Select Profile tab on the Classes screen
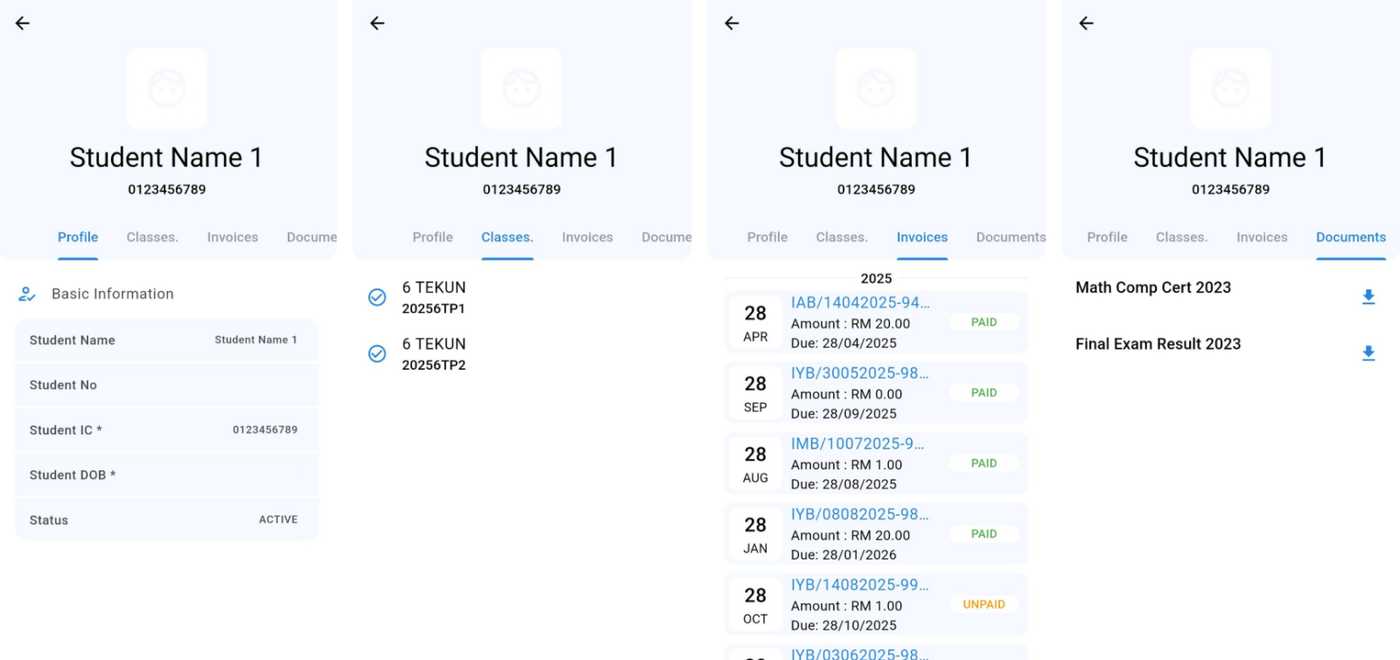Image resolution: width=1400 pixels, height=660 pixels. click(x=432, y=237)
